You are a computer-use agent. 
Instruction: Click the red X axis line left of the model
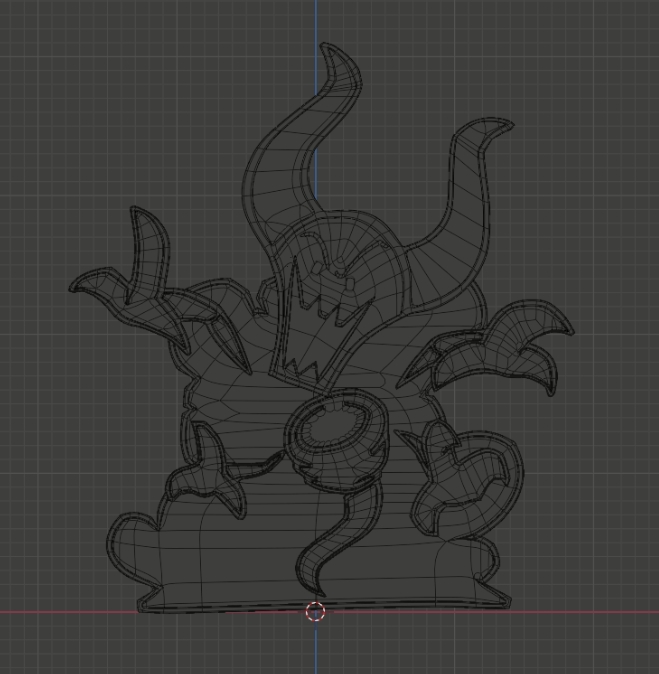[x=60, y=612]
